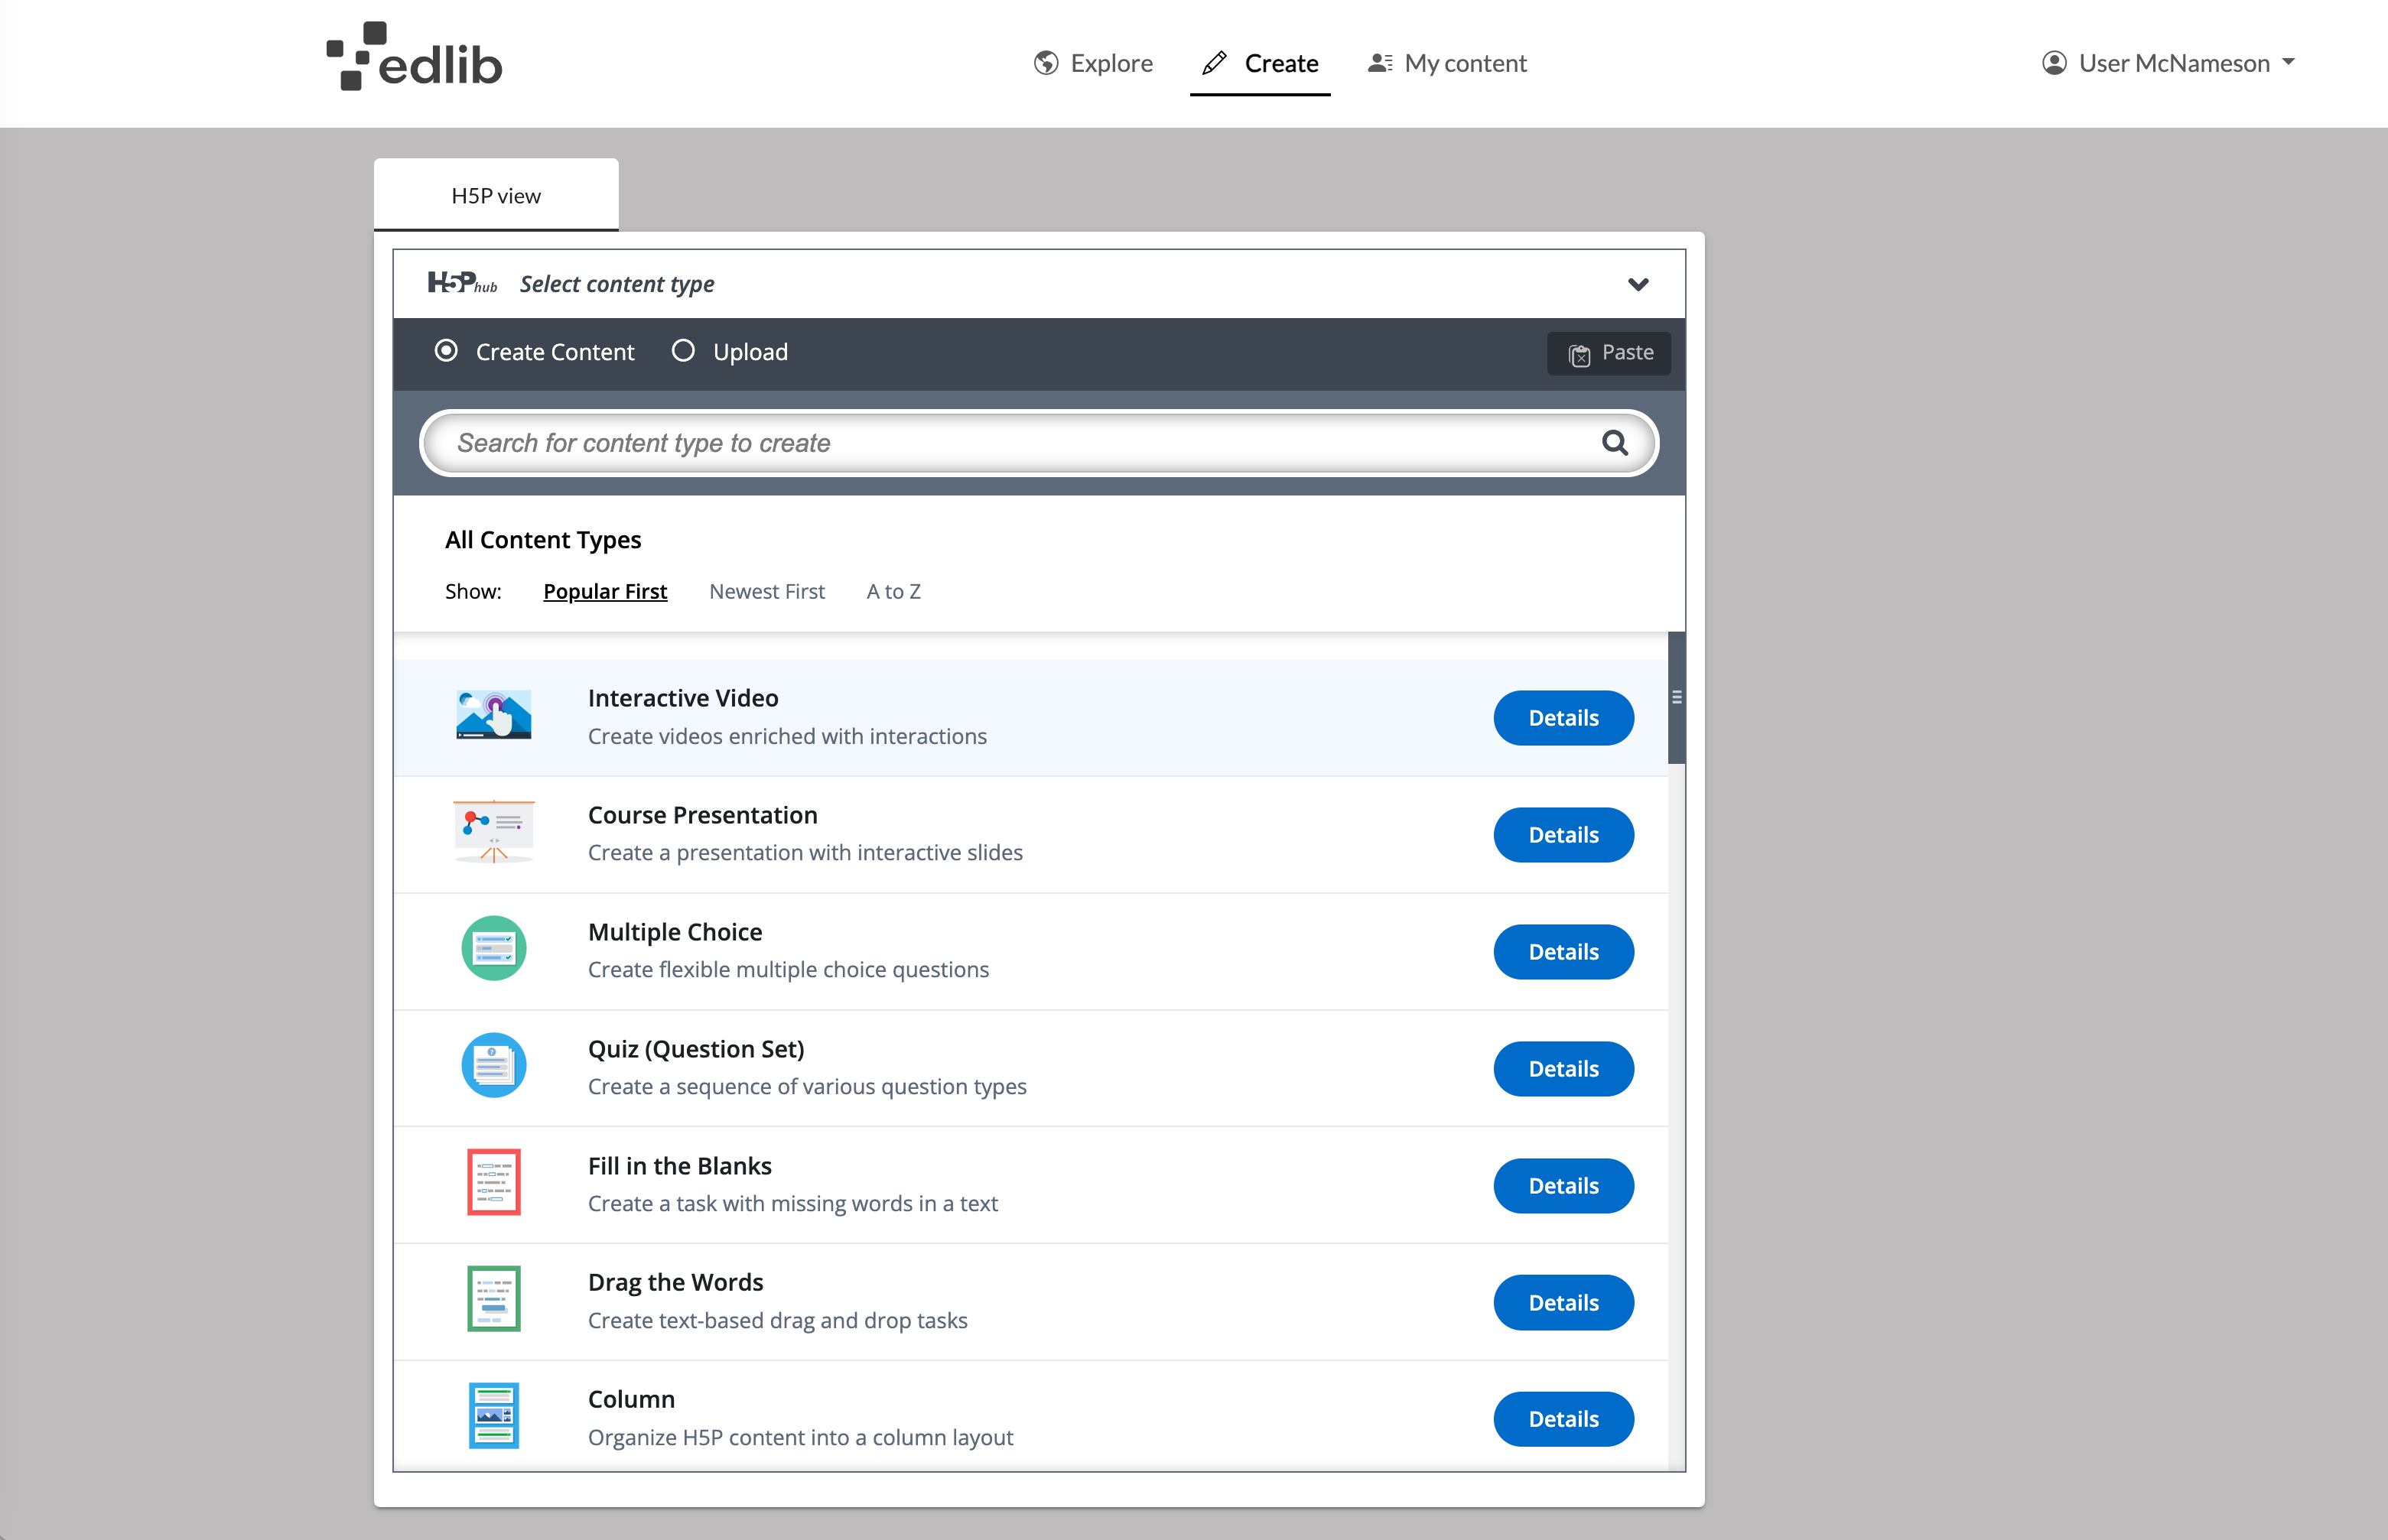Select the Create Content radio button
The height and width of the screenshot is (1540, 2388).
pyautogui.click(x=446, y=351)
